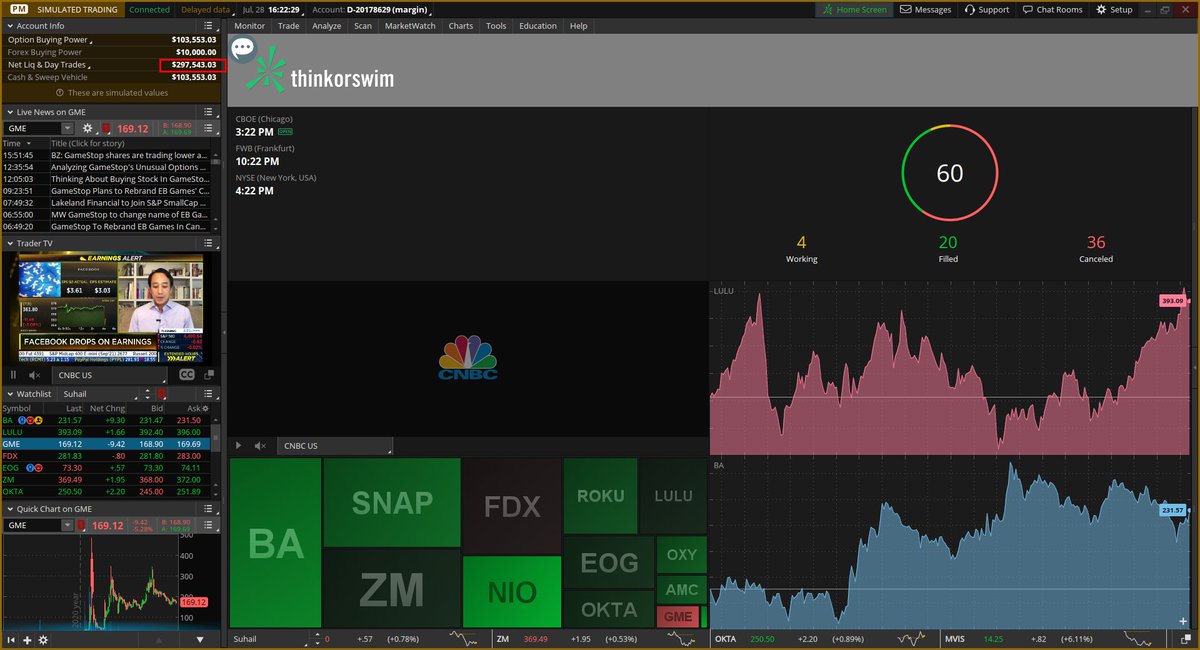Open Trader TV channel list menu icon
This screenshot has width=1200, height=650.
point(108,375)
